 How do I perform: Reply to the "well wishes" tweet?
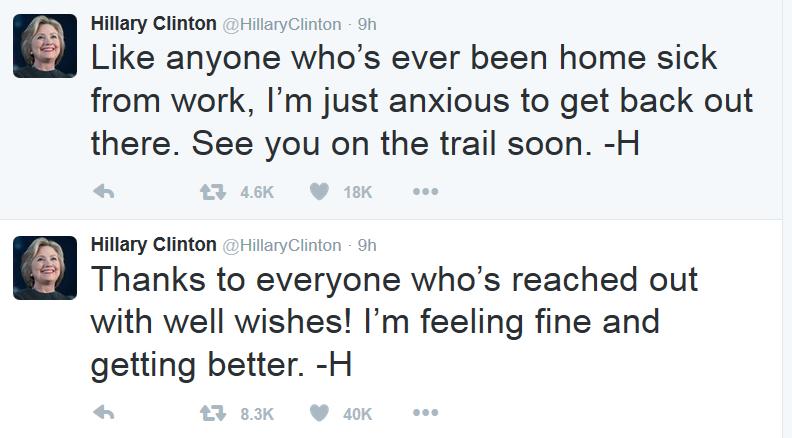[x=103, y=413]
